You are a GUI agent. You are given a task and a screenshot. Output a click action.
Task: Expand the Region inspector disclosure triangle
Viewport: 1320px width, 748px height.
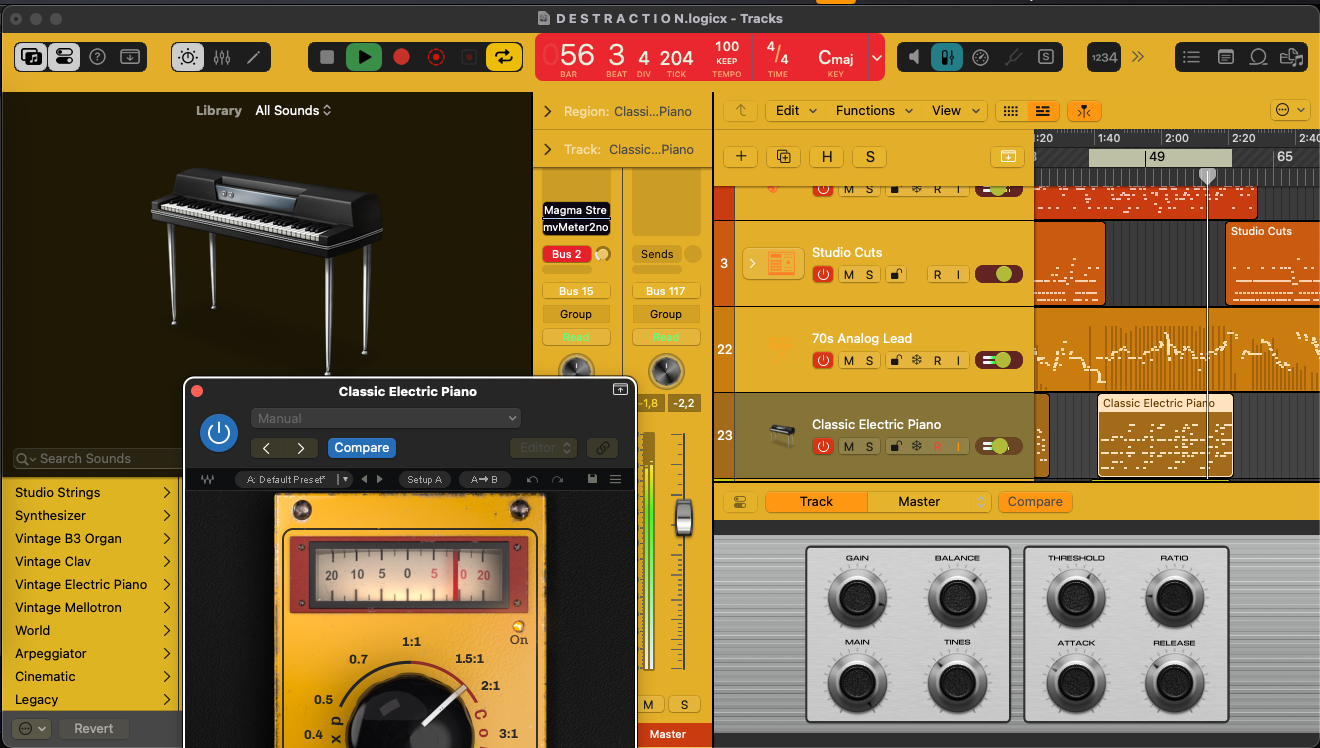(x=548, y=112)
